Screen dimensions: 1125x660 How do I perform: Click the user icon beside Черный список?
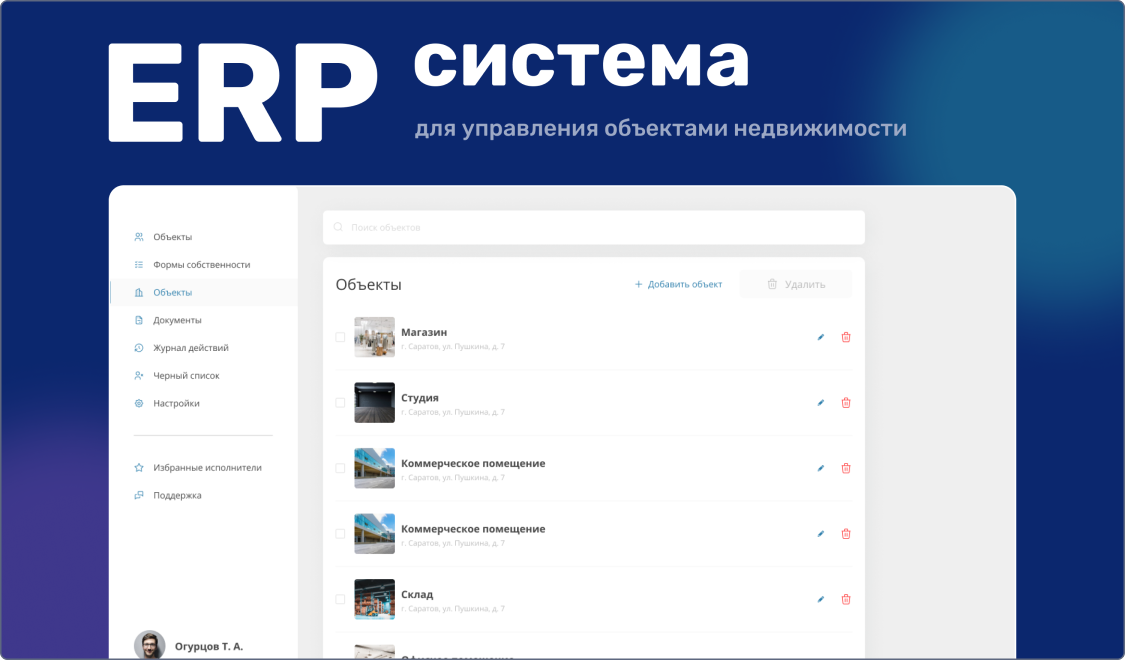pyautogui.click(x=138, y=375)
